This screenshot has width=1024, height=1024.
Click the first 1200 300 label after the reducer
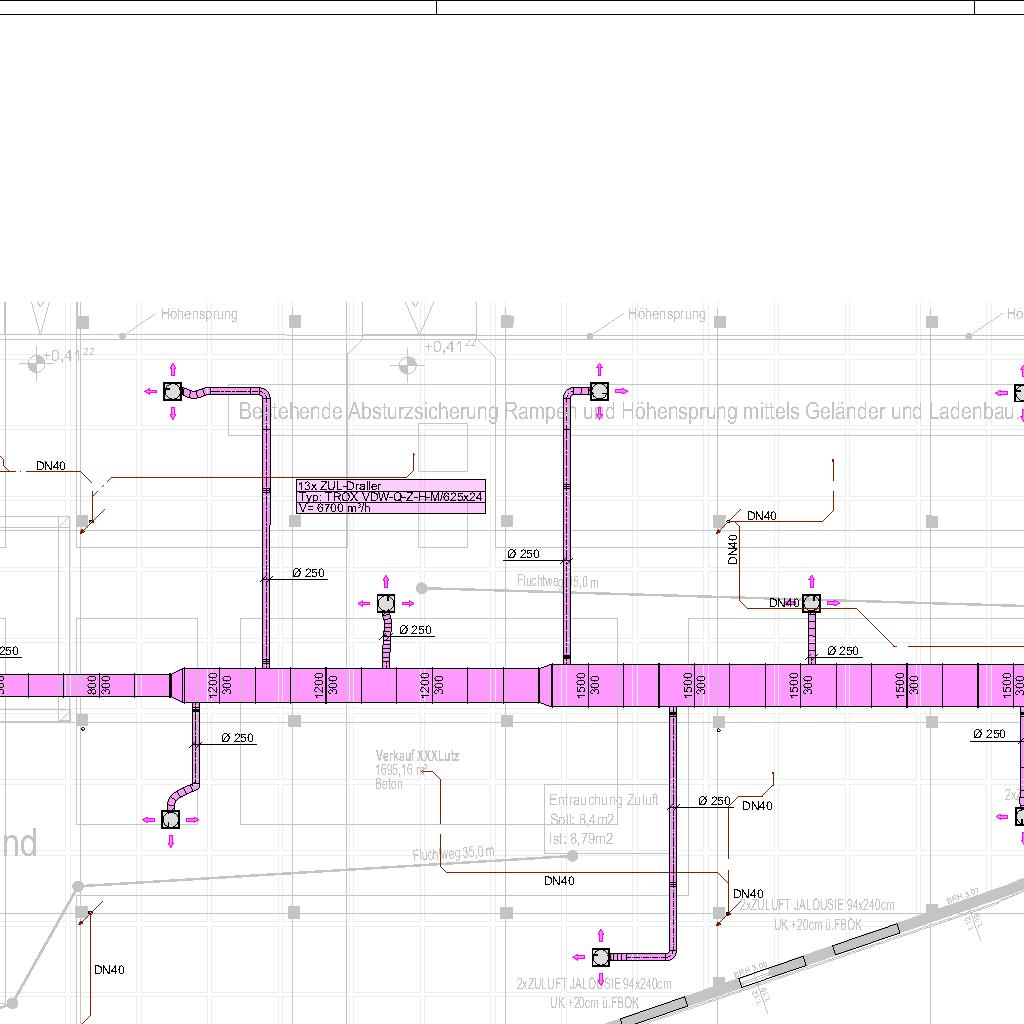tap(219, 686)
